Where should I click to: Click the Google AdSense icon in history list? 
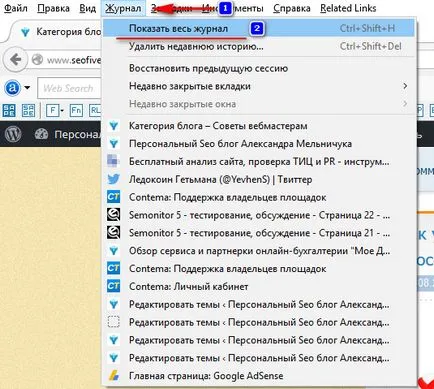(113, 376)
